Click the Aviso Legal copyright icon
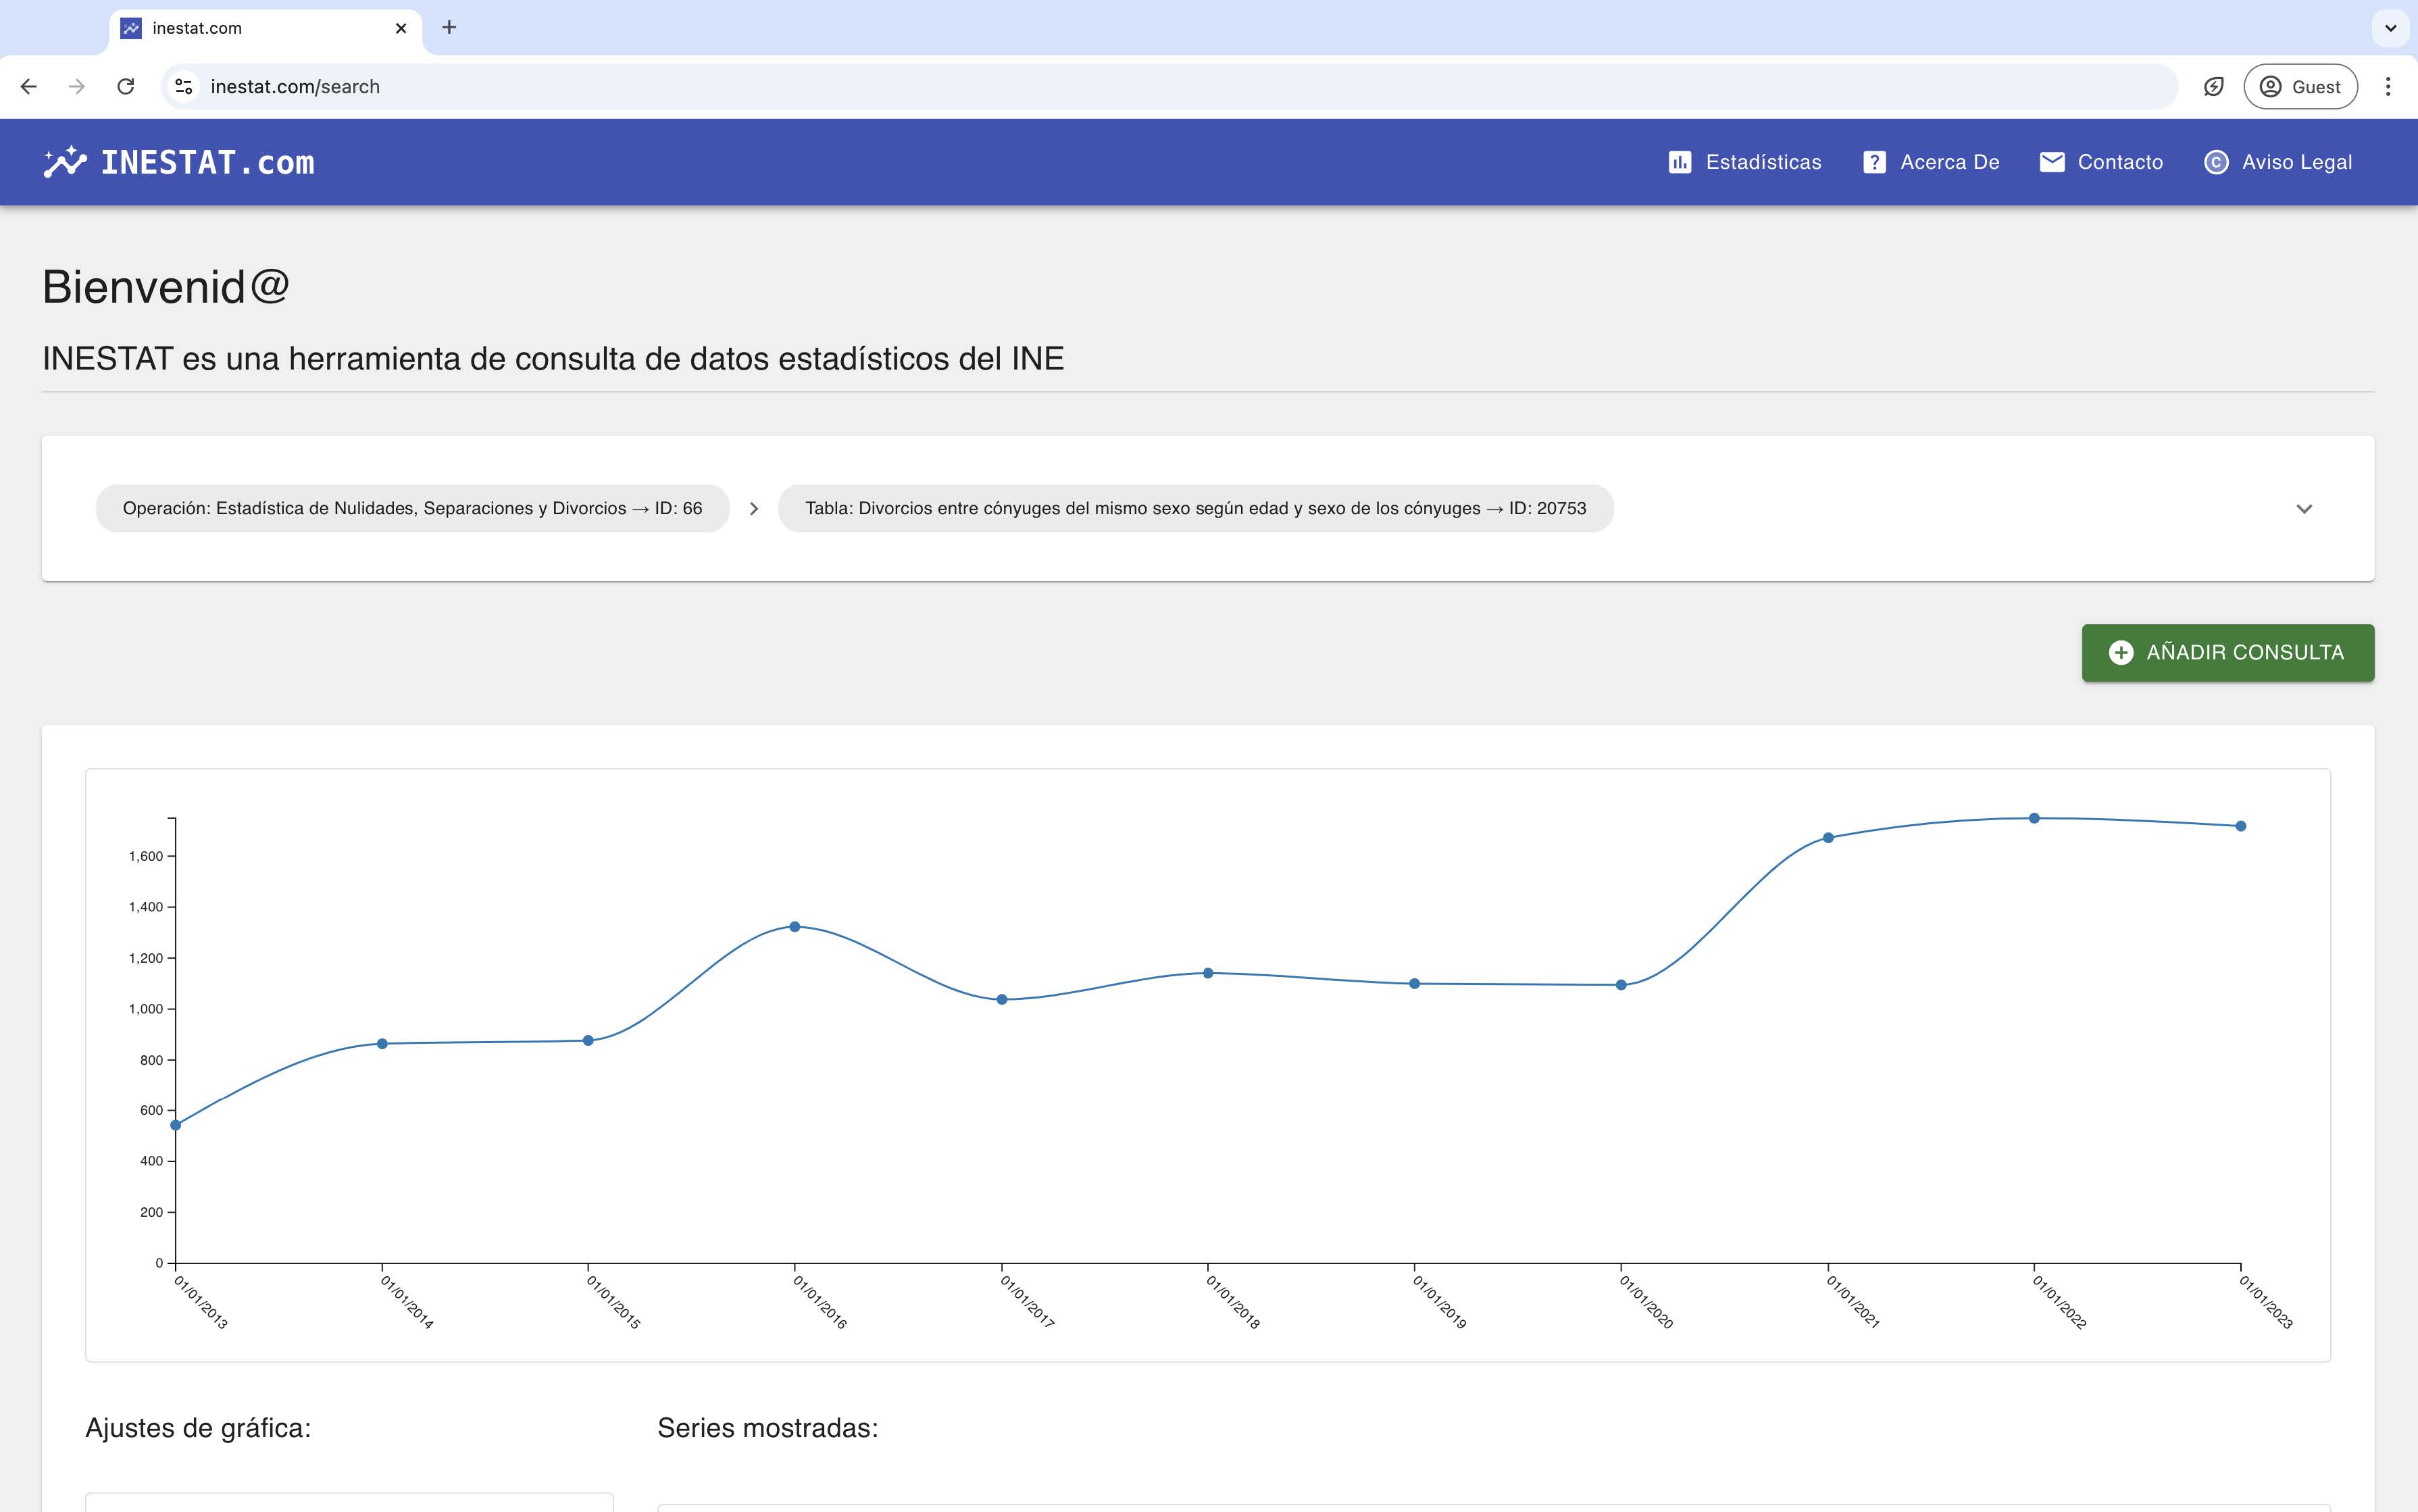This screenshot has height=1512, width=2418. (2216, 162)
